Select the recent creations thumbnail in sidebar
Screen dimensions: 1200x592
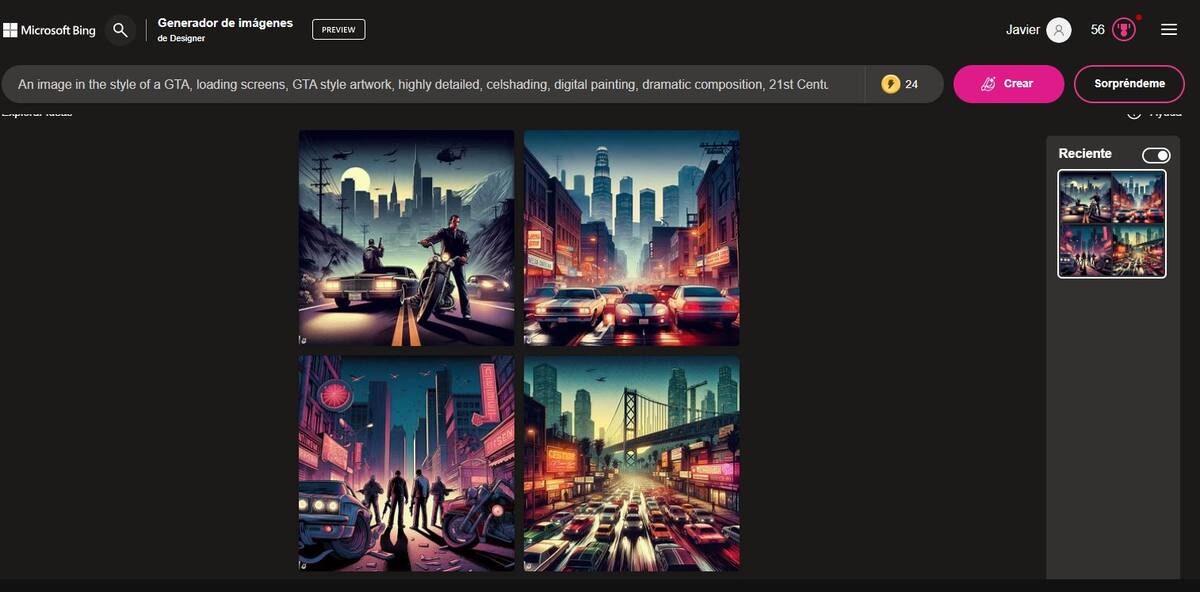click(1111, 223)
